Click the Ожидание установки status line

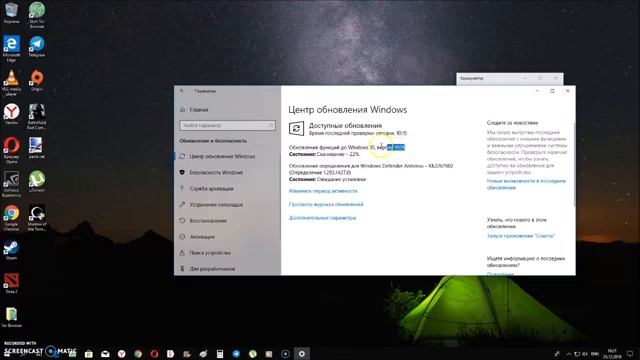click(x=327, y=179)
